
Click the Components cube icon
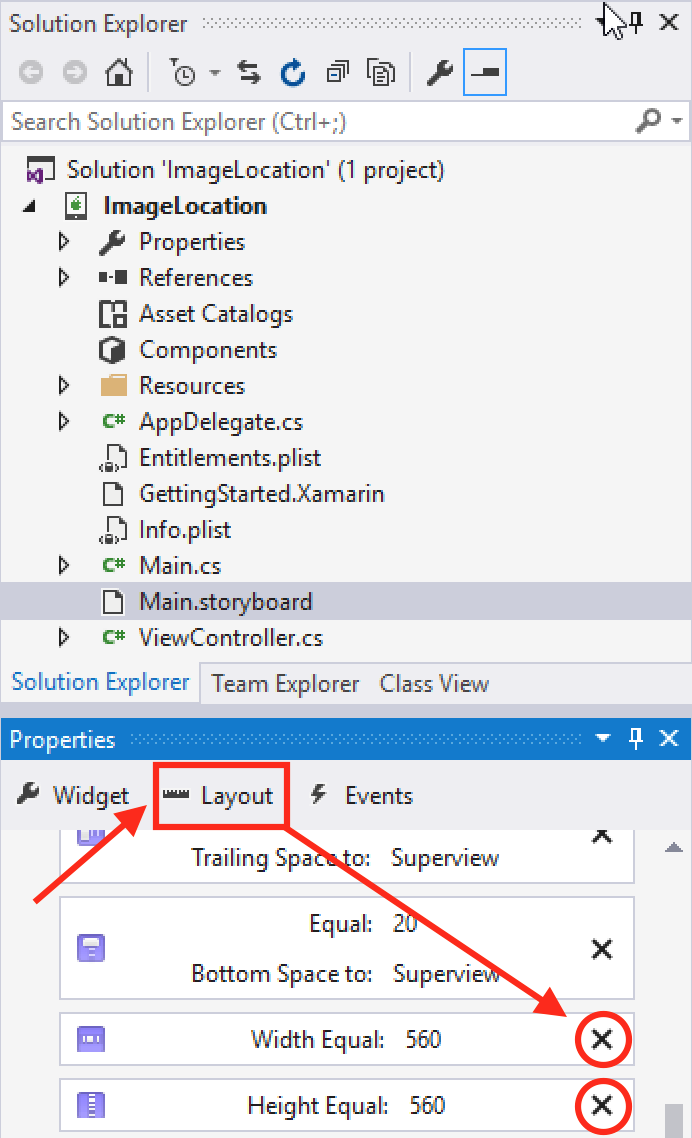tap(113, 350)
